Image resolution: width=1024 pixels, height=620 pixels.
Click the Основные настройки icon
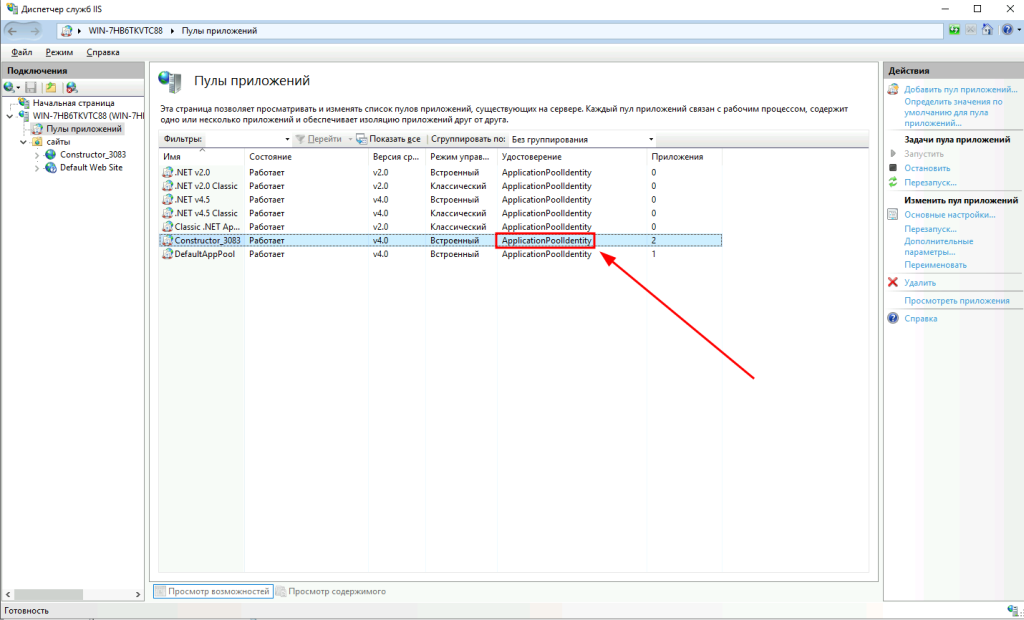893,214
